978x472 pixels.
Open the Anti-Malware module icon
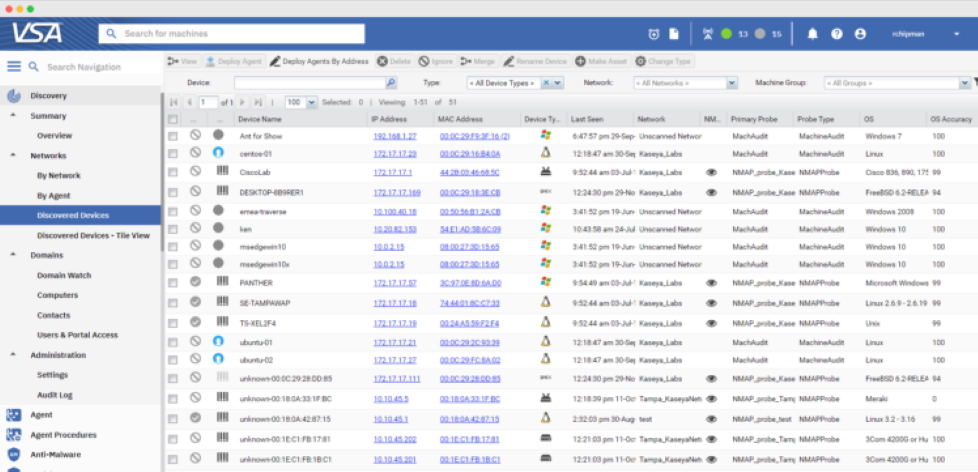pyautogui.click(x=14, y=454)
